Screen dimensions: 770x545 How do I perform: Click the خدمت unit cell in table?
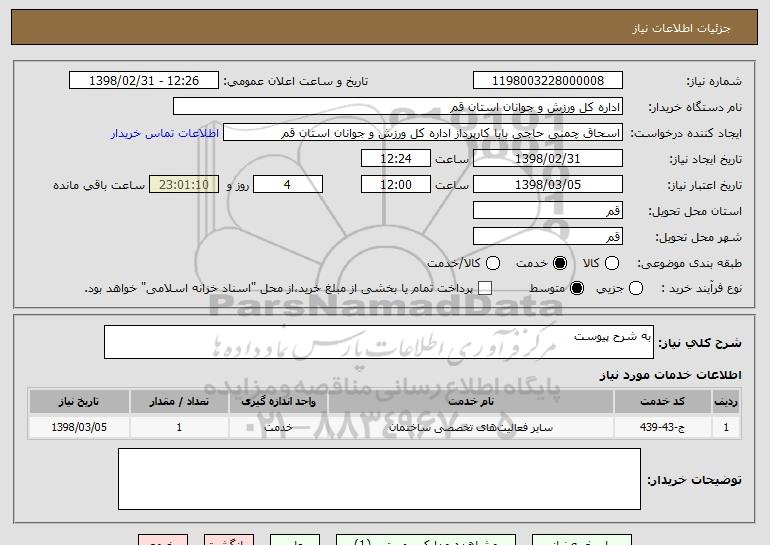278,427
